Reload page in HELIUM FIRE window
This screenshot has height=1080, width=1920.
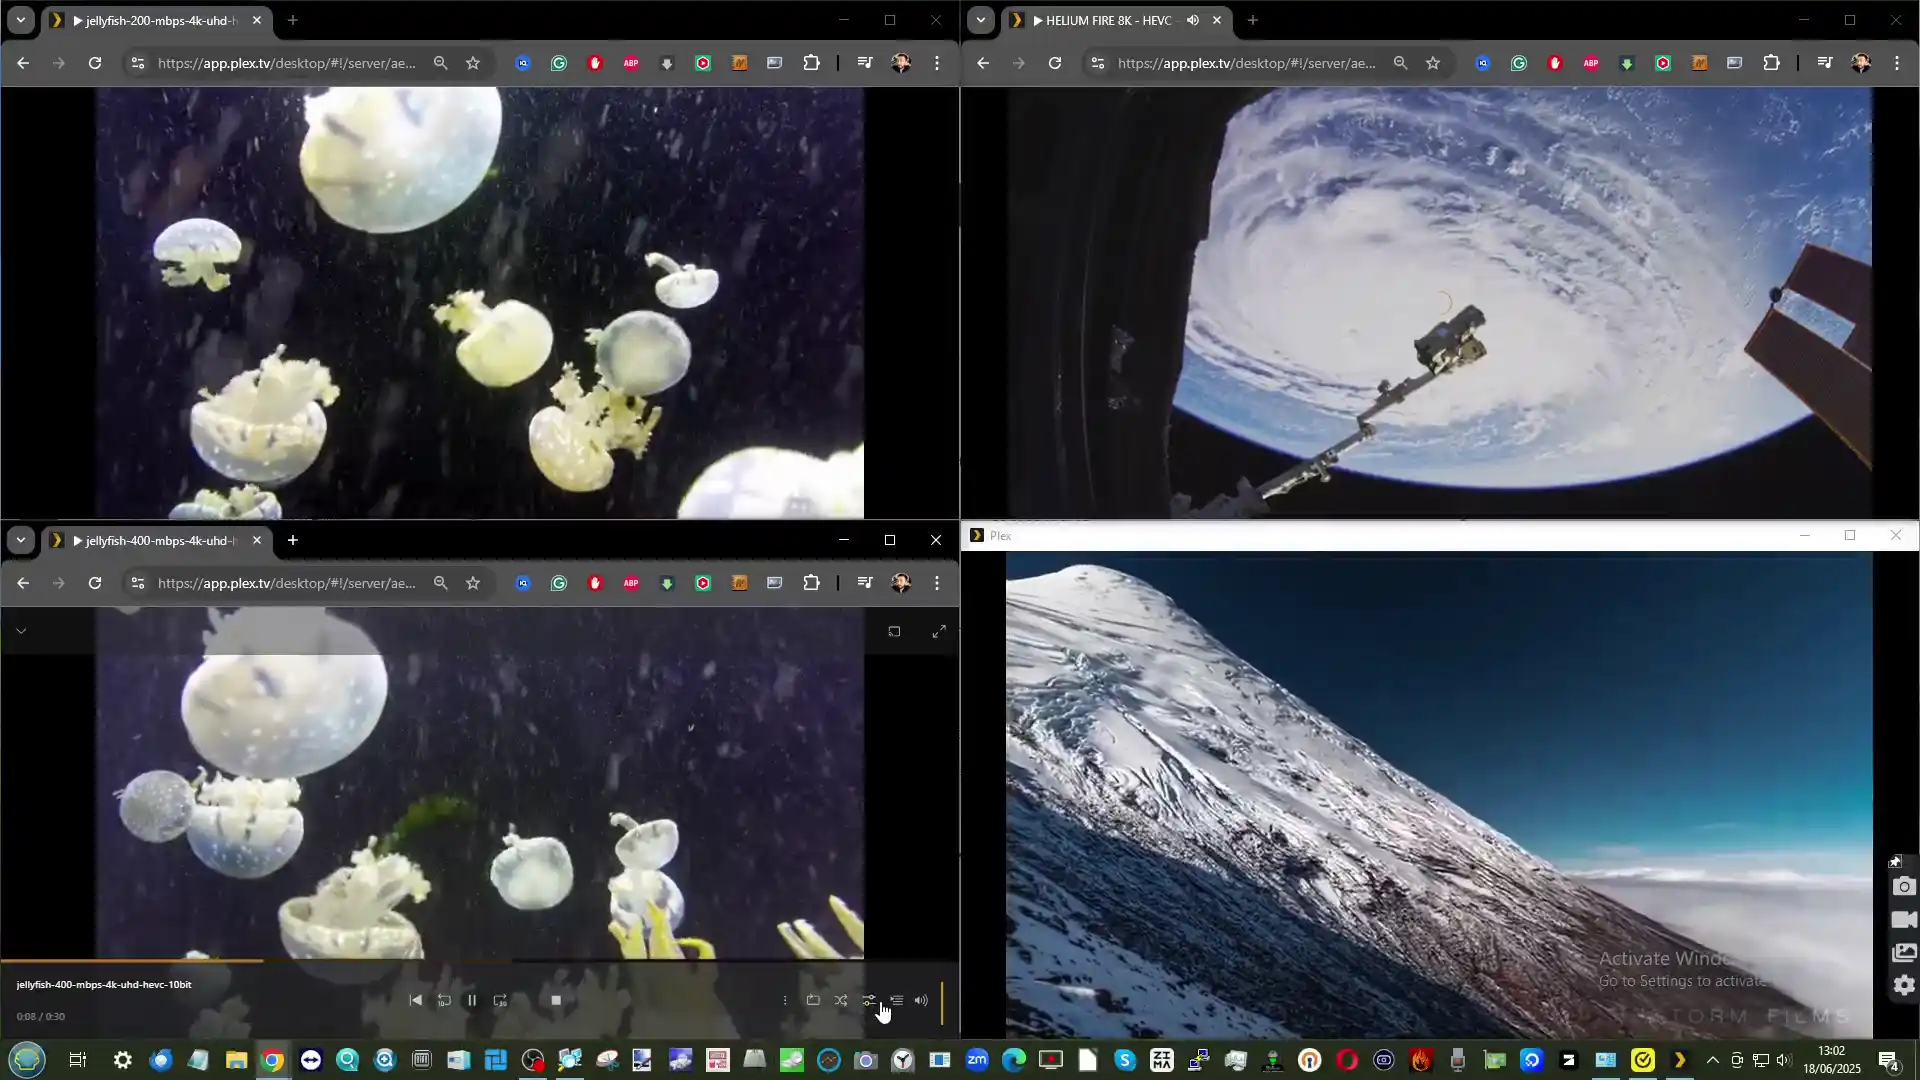(1055, 63)
